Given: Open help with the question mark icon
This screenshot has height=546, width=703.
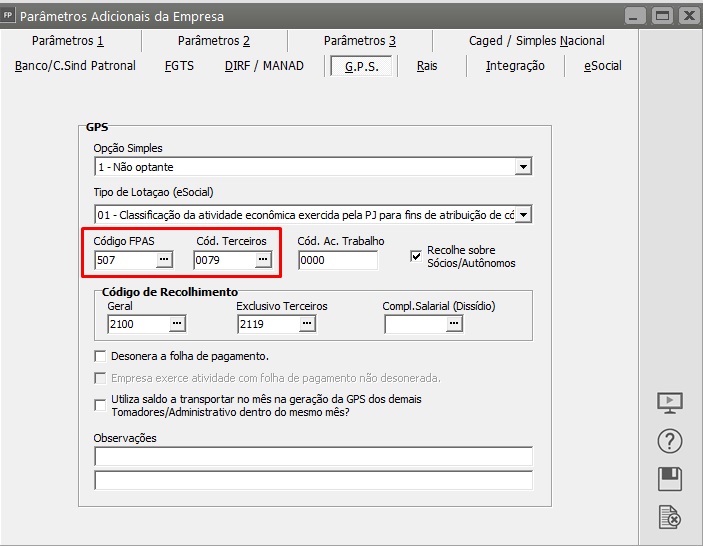Looking at the screenshot, I should pos(670,441).
